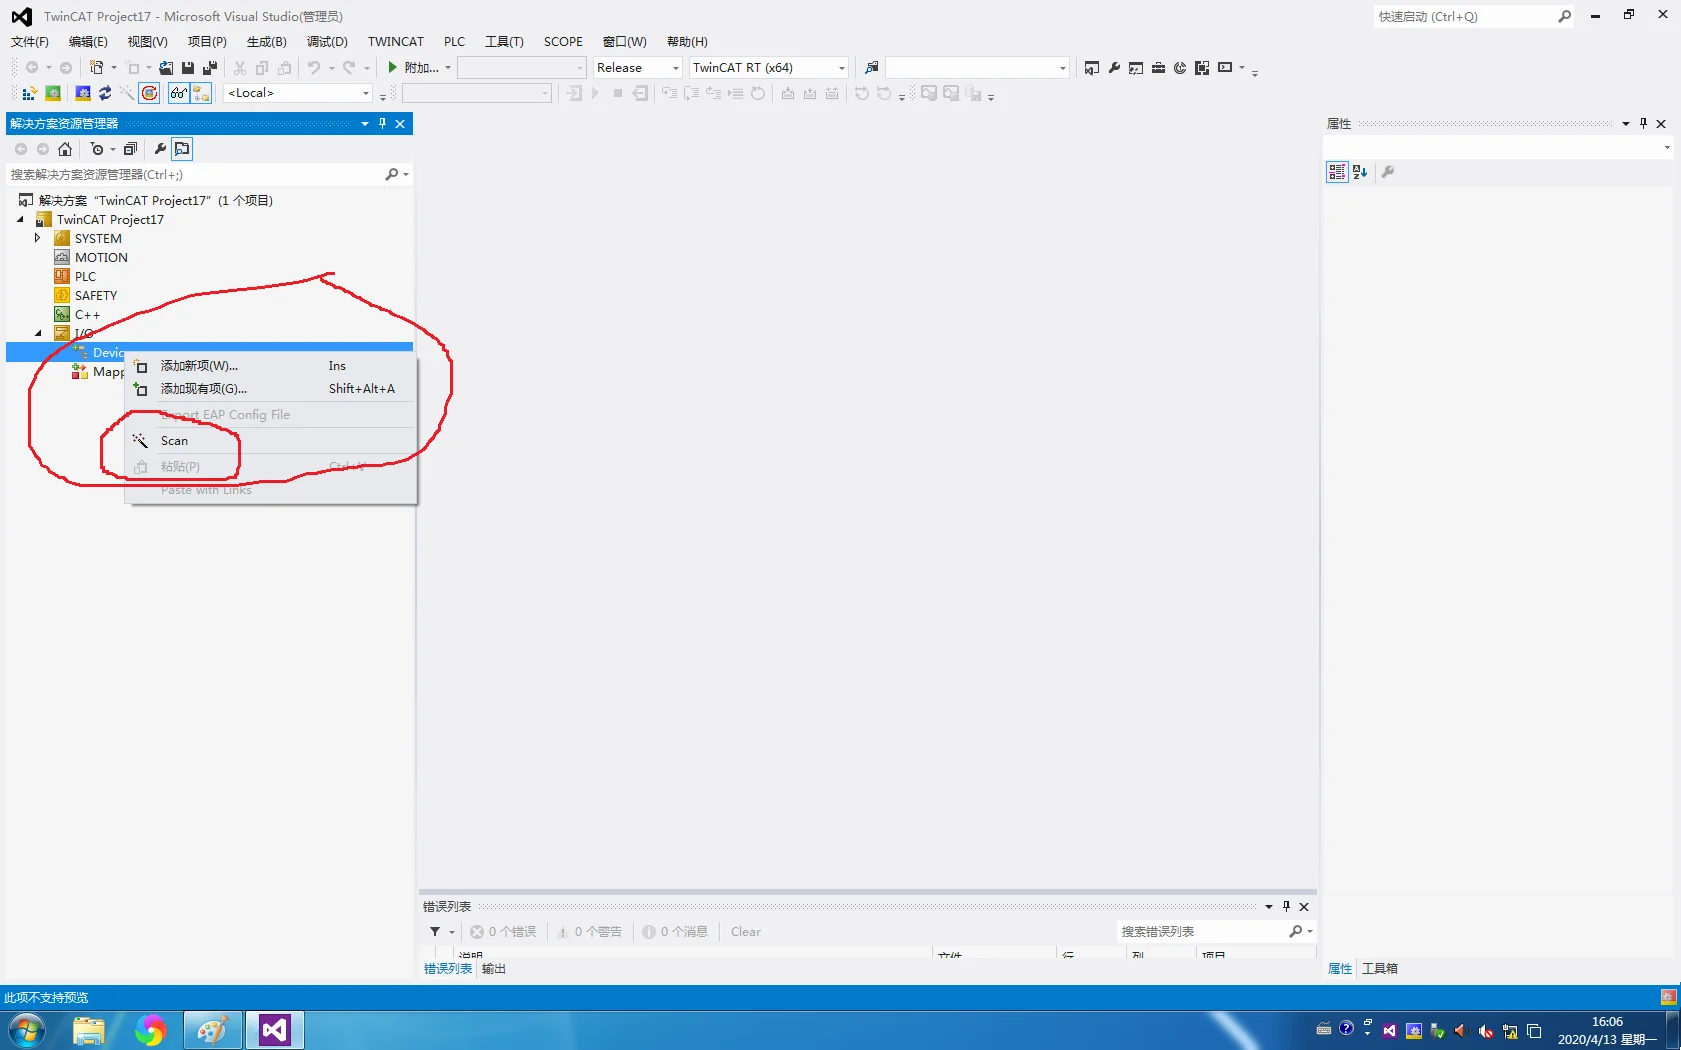The height and width of the screenshot is (1050, 1681).
Task: Open the colorful browser icon on taskbar
Action: (x=150, y=1030)
